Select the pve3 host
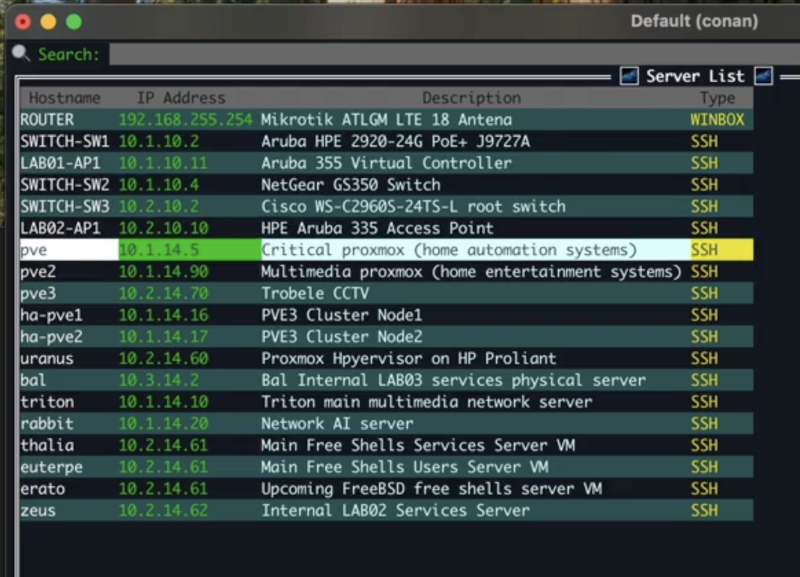 tap(38, 293)
